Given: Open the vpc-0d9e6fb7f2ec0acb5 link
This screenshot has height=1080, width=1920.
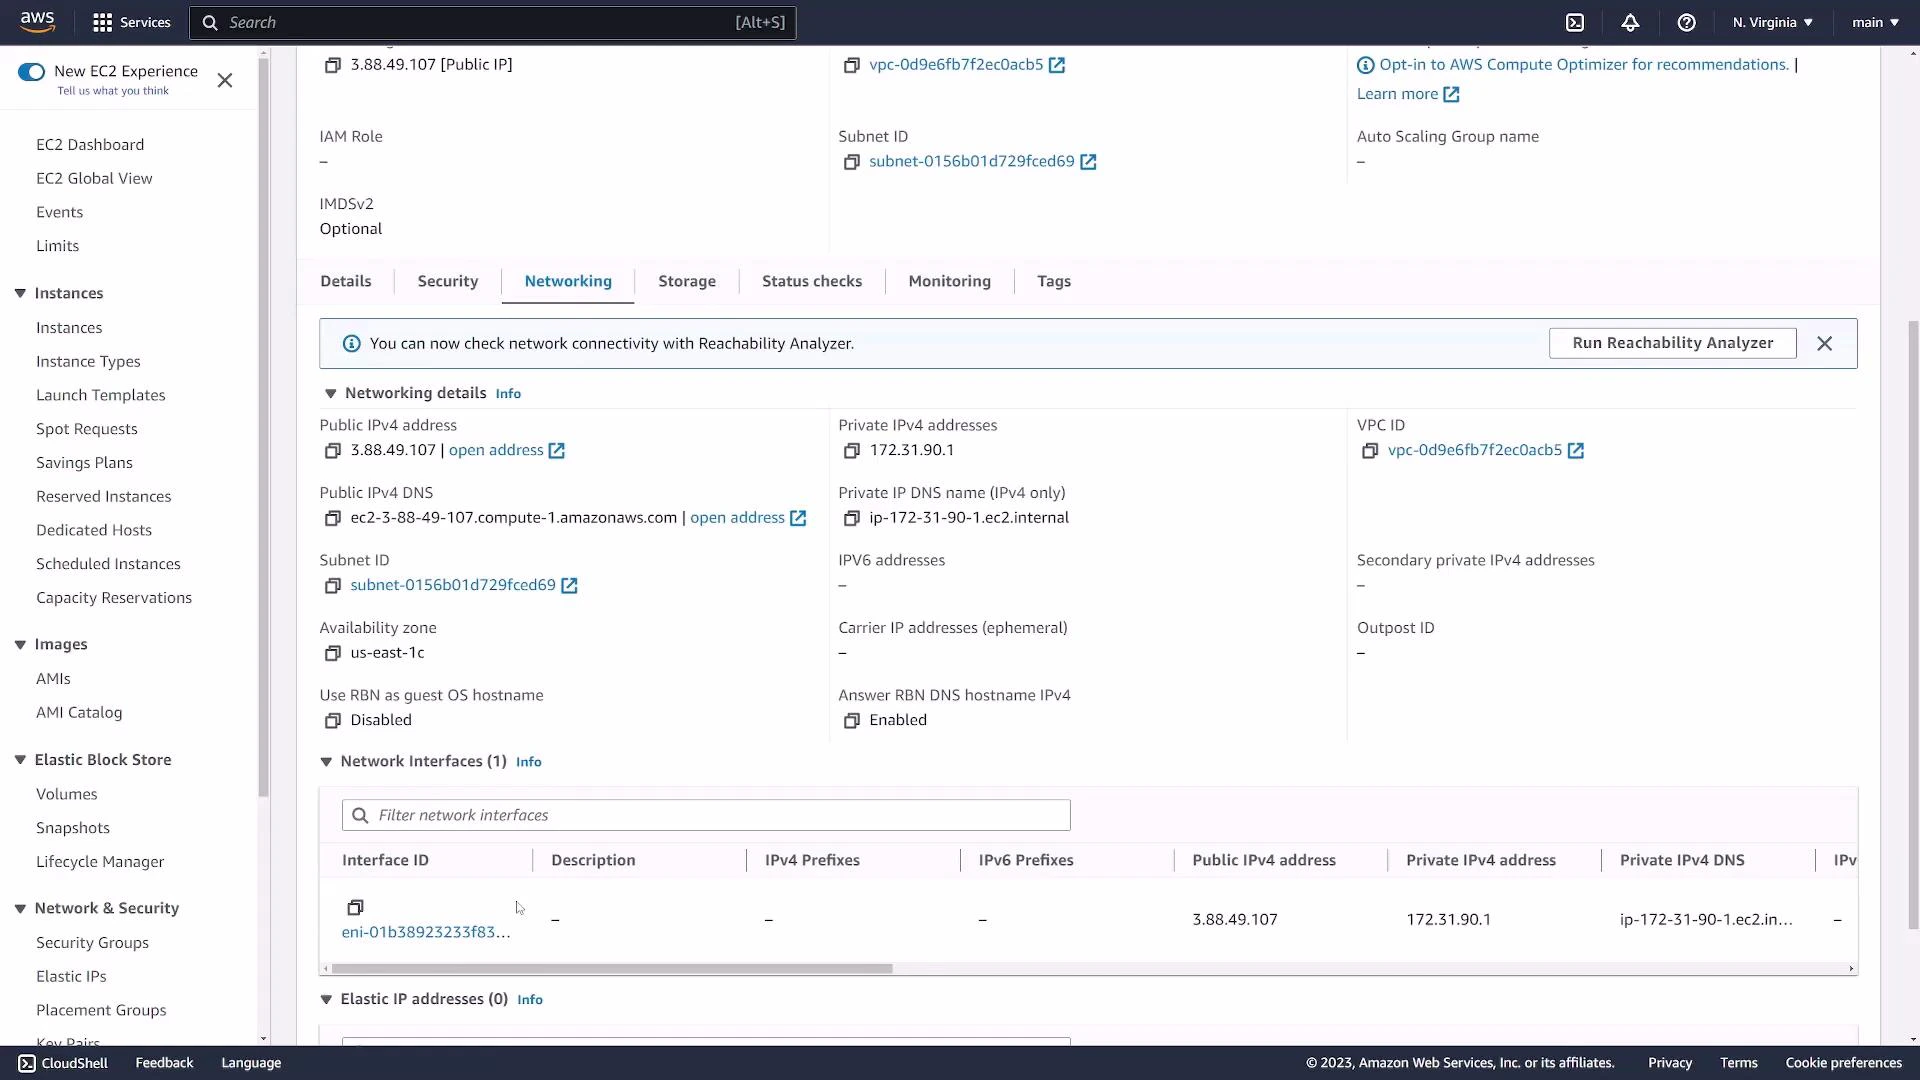Looking at the screenshot, I should click(x=1475, y=450).
